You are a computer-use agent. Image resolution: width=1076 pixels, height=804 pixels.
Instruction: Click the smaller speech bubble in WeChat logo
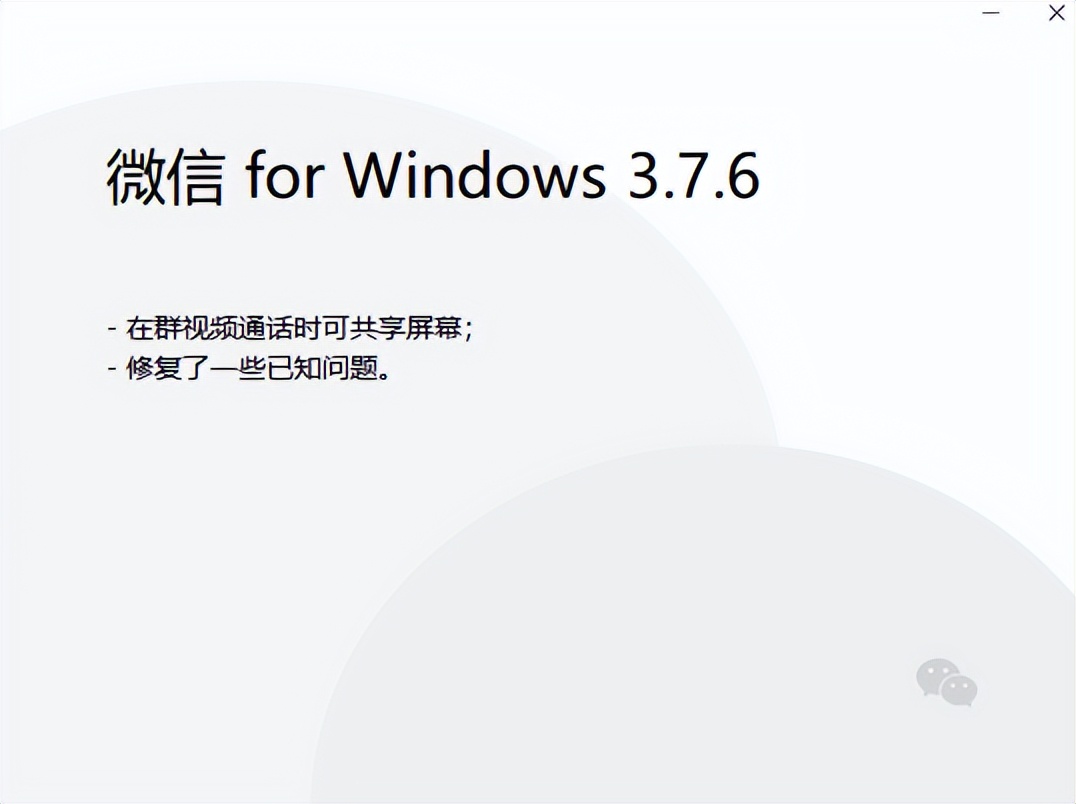[959, 690]
